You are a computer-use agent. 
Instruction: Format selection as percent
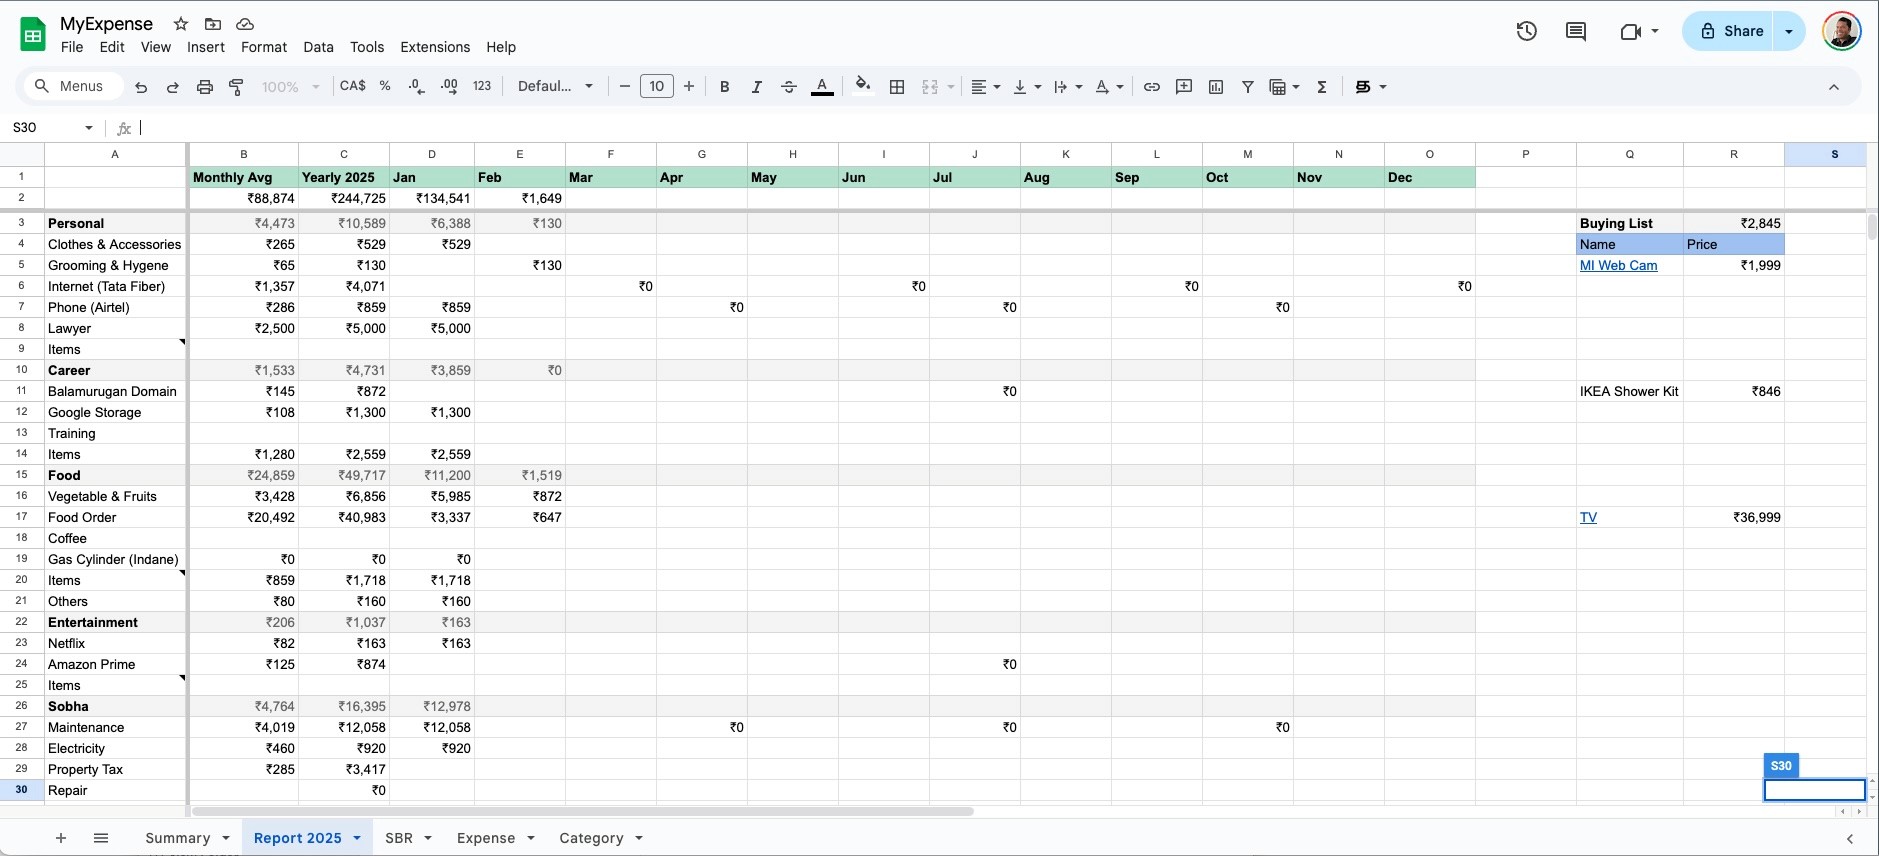[x=385, y=86]
